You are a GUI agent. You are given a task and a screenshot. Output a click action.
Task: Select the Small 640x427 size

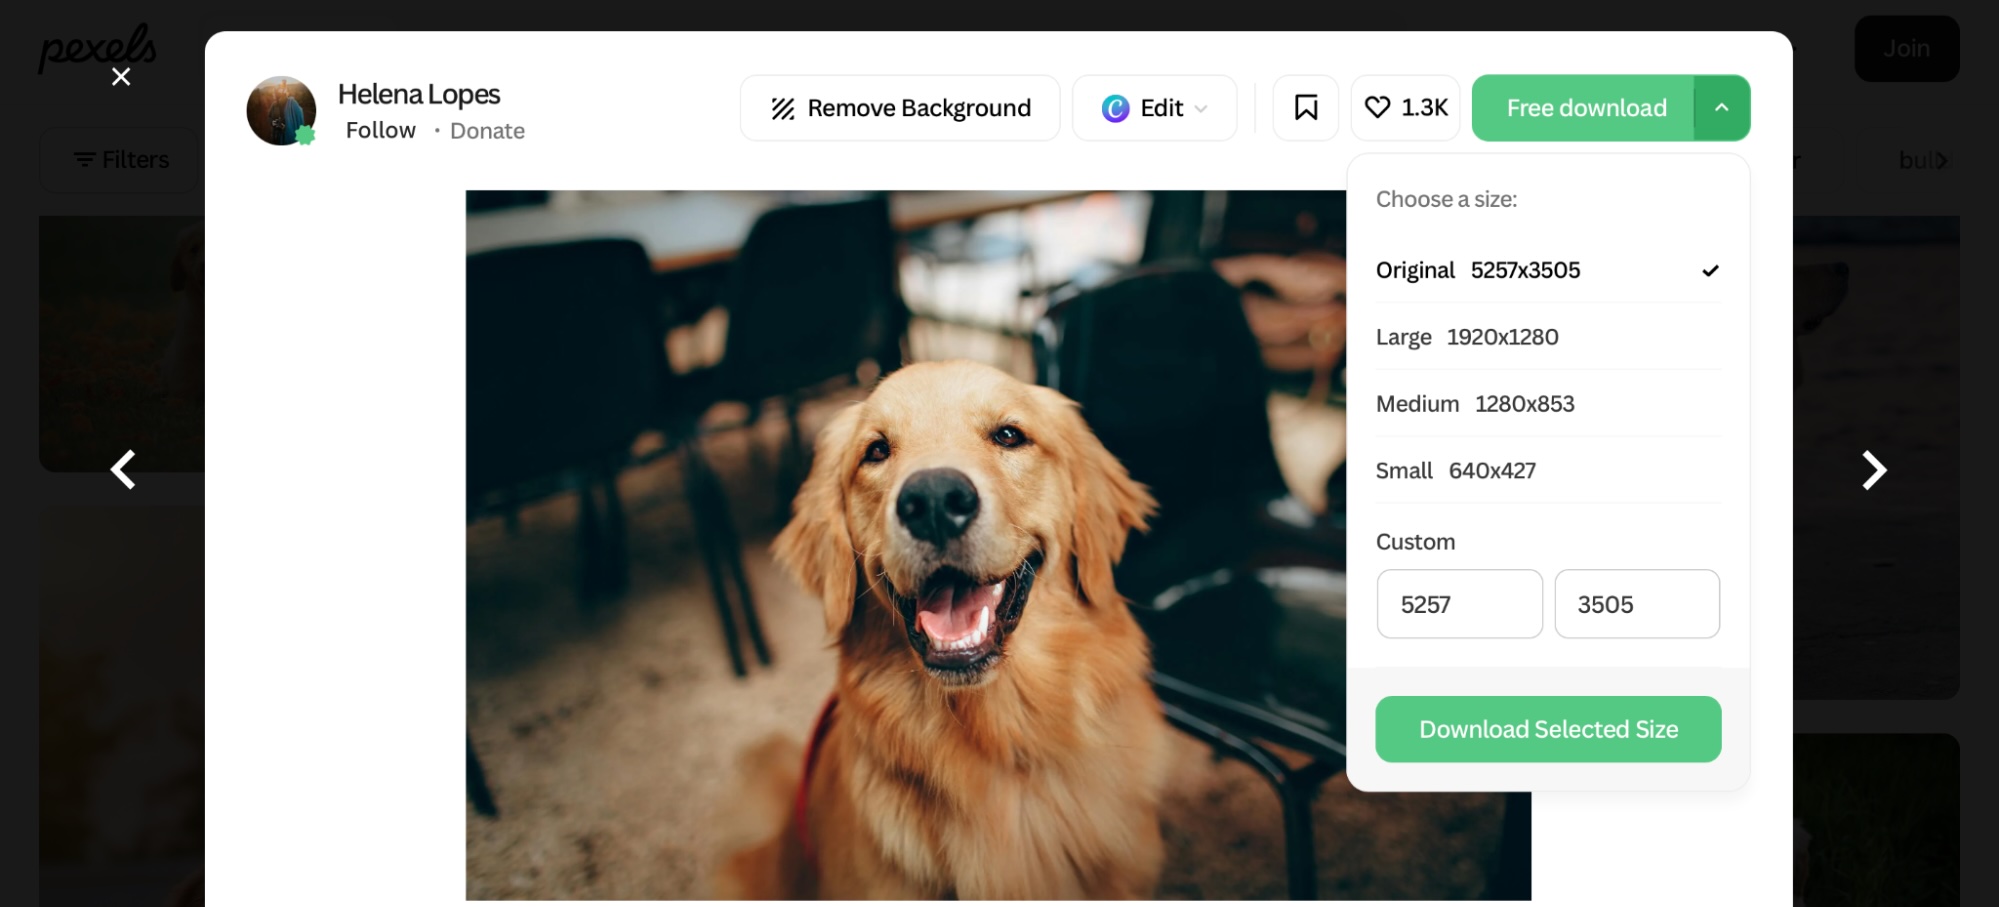[1456, 470]
